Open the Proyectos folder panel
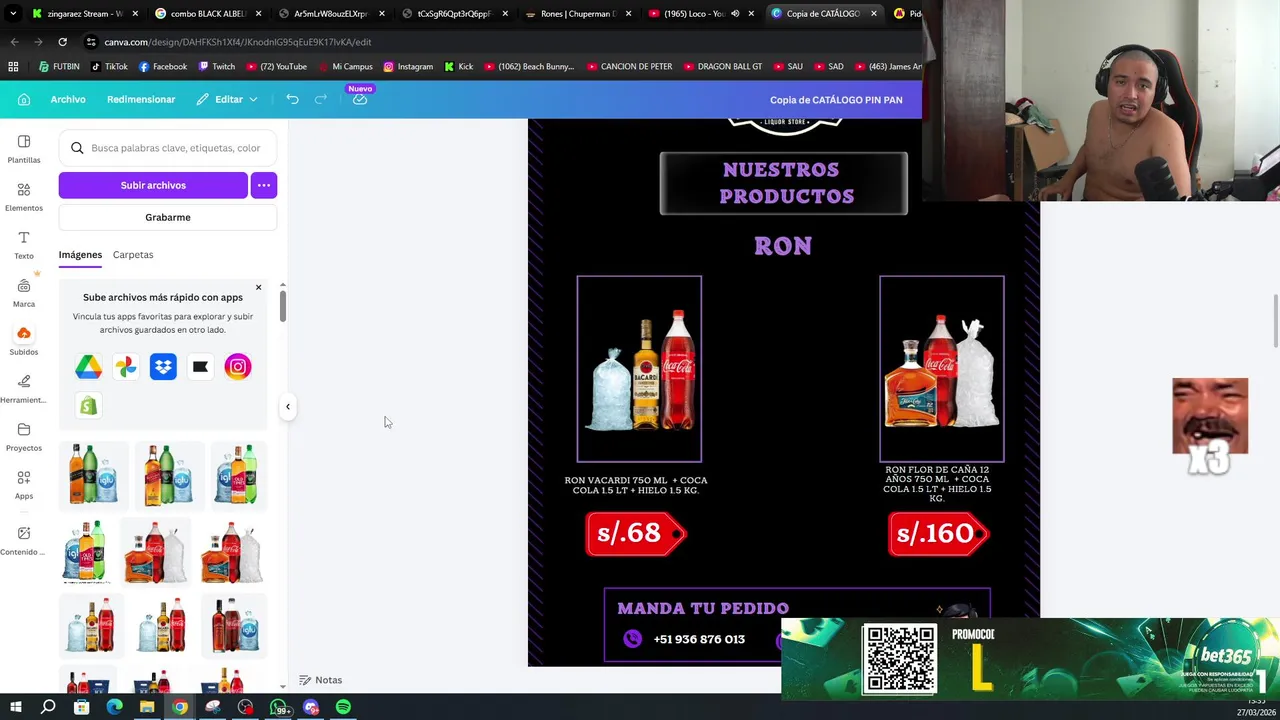Screen dimensions: 1280x720 coord(24,437)
